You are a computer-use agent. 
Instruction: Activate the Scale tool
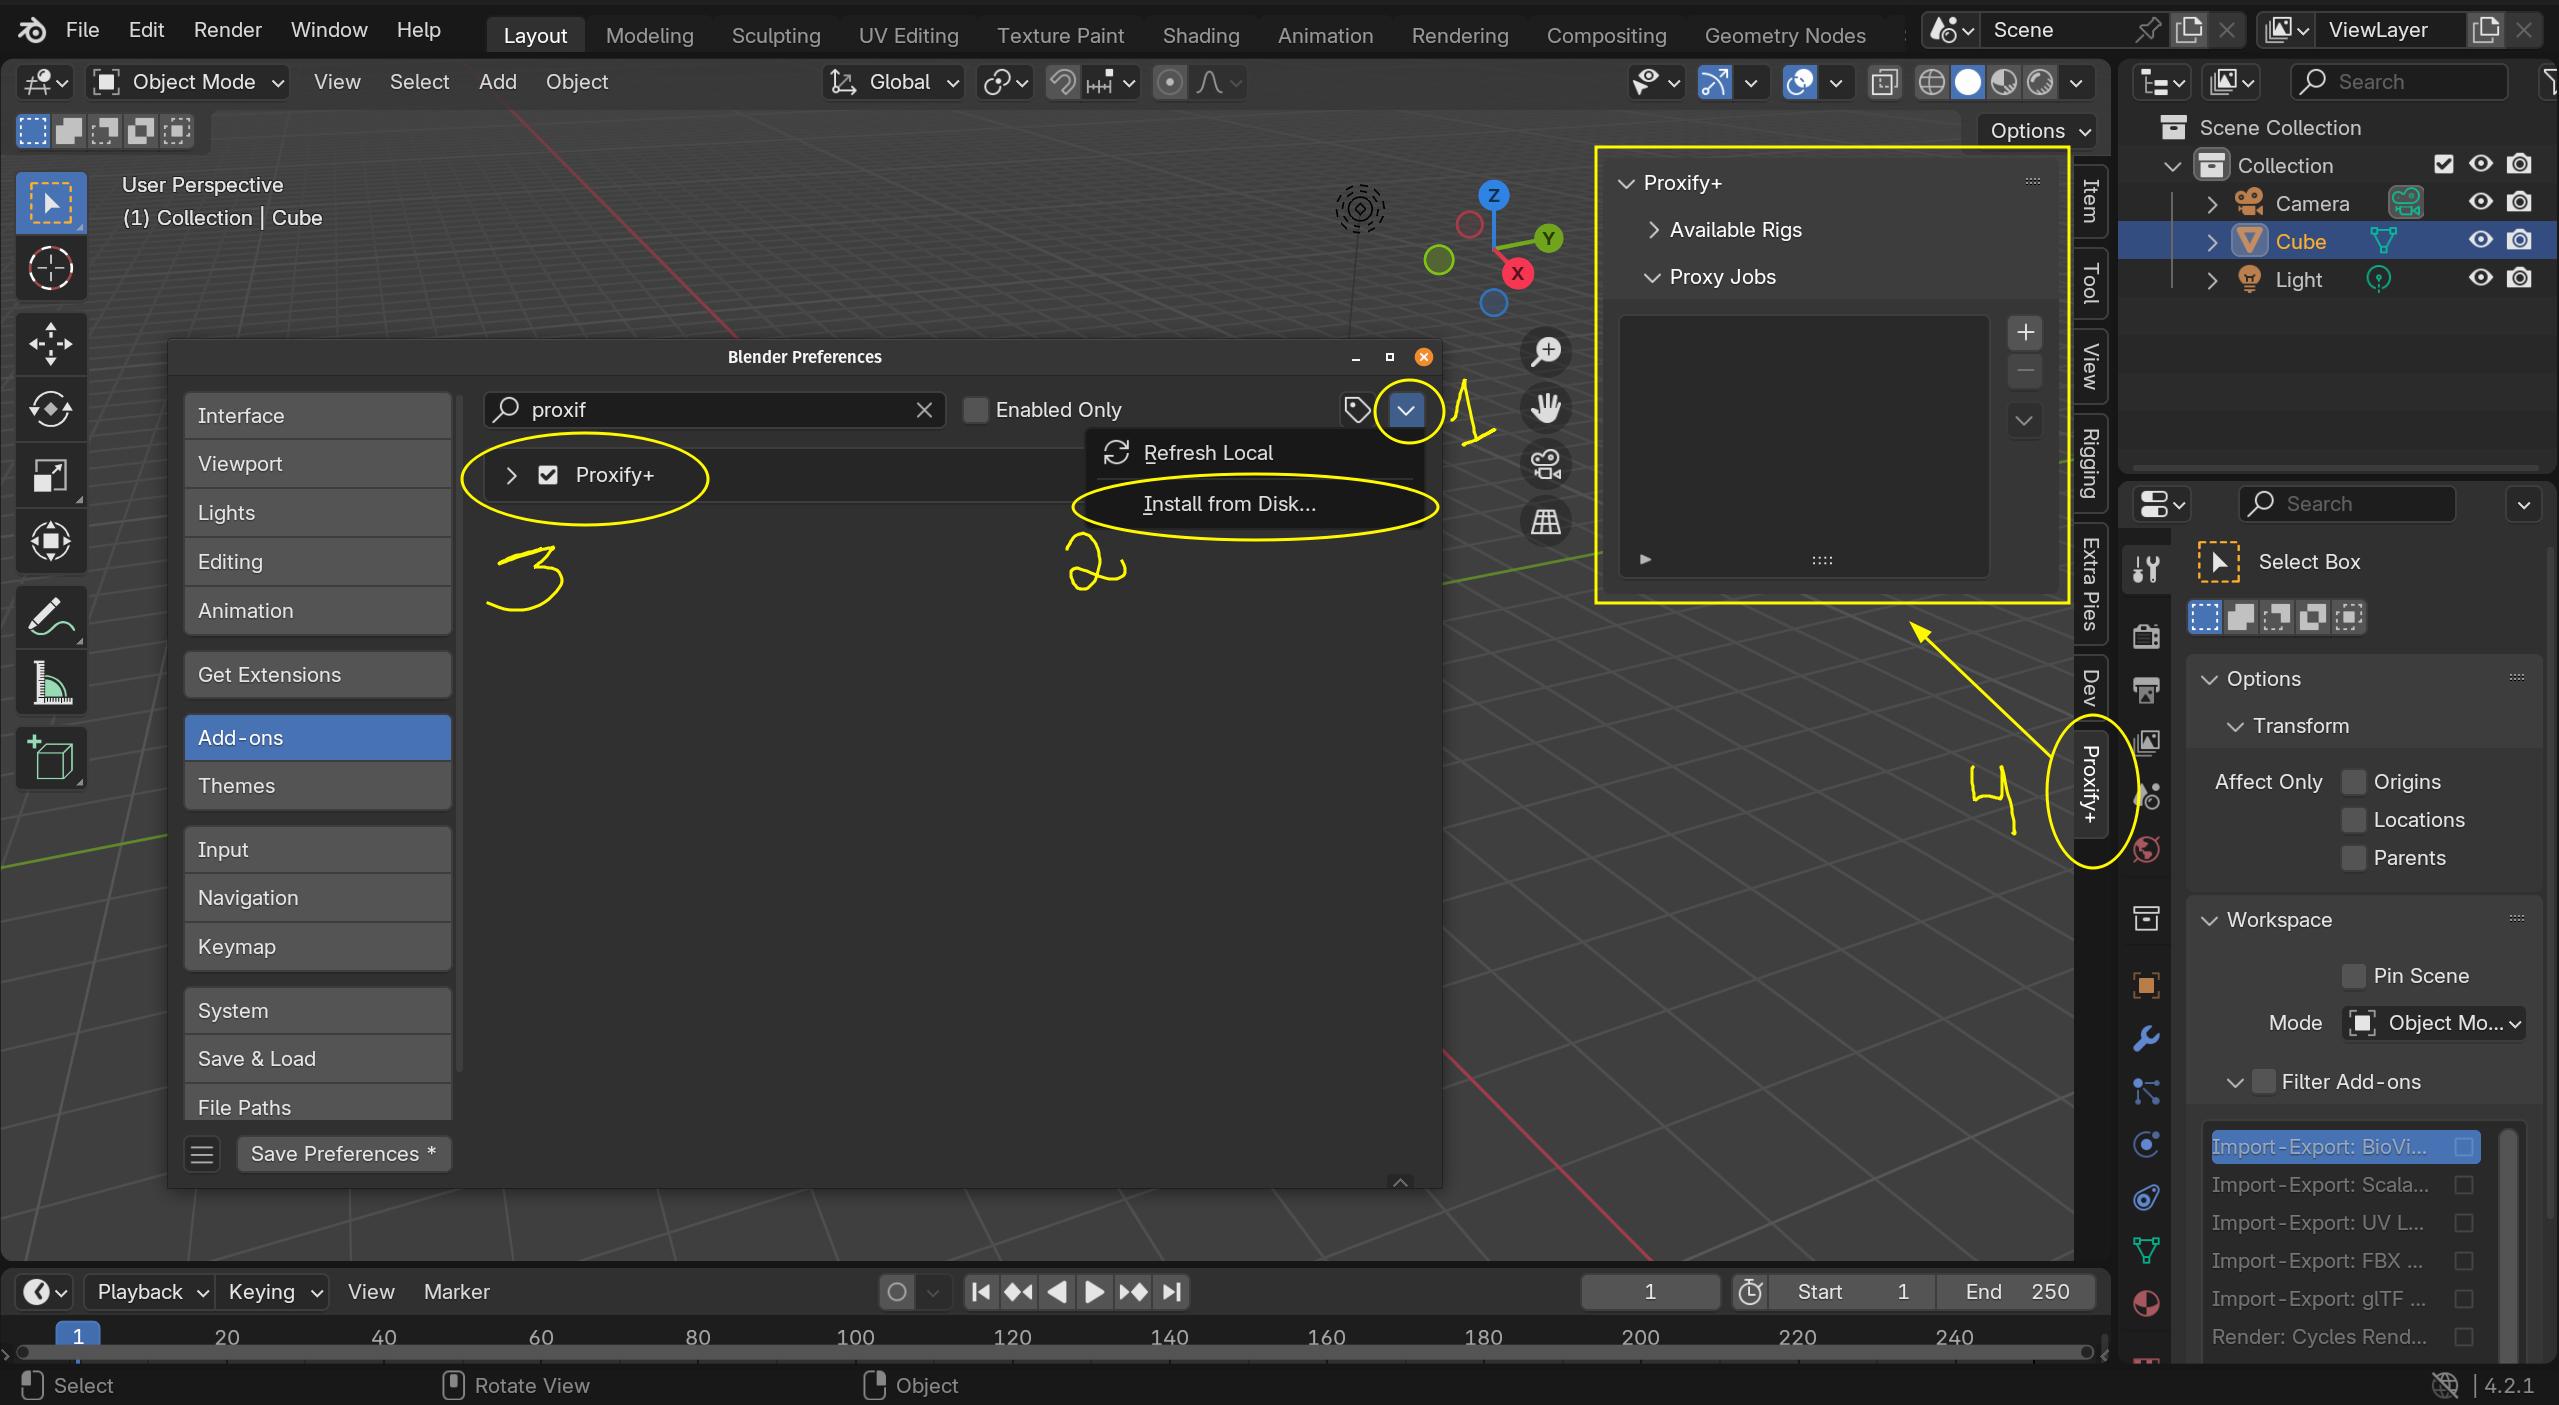[50, 475]
